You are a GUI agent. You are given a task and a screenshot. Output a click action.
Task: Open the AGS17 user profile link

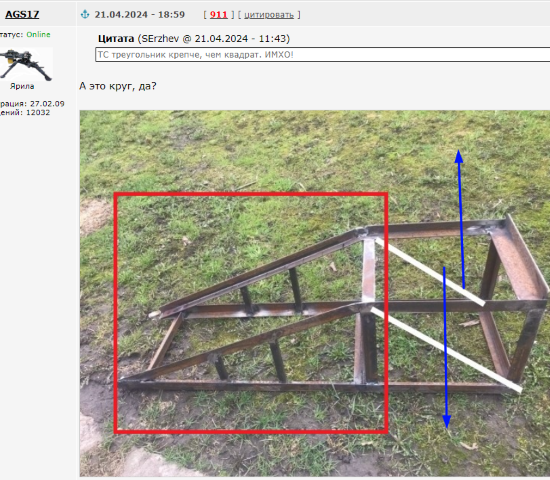pos(22,14)
